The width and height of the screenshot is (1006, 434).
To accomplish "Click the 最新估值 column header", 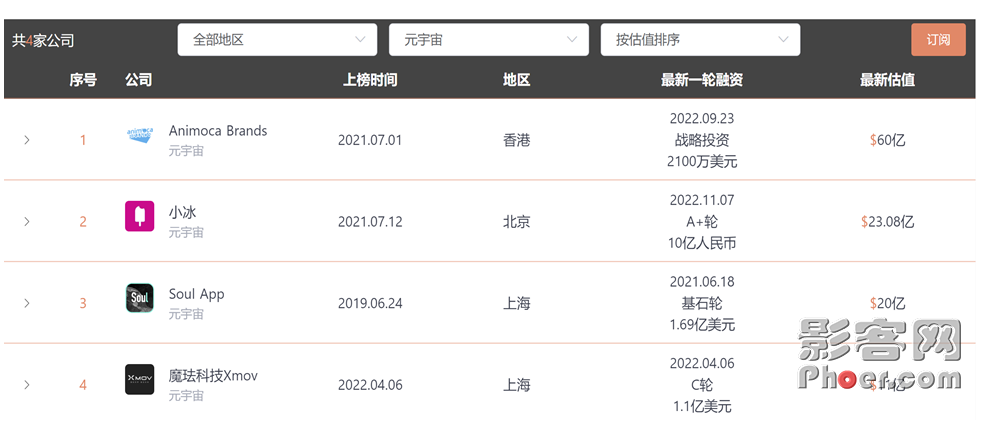I will click(x=887, y=80).
